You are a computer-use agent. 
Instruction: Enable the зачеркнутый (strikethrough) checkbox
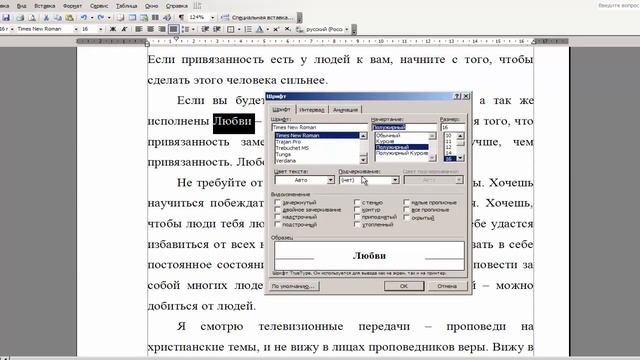(x=278, y=202)
